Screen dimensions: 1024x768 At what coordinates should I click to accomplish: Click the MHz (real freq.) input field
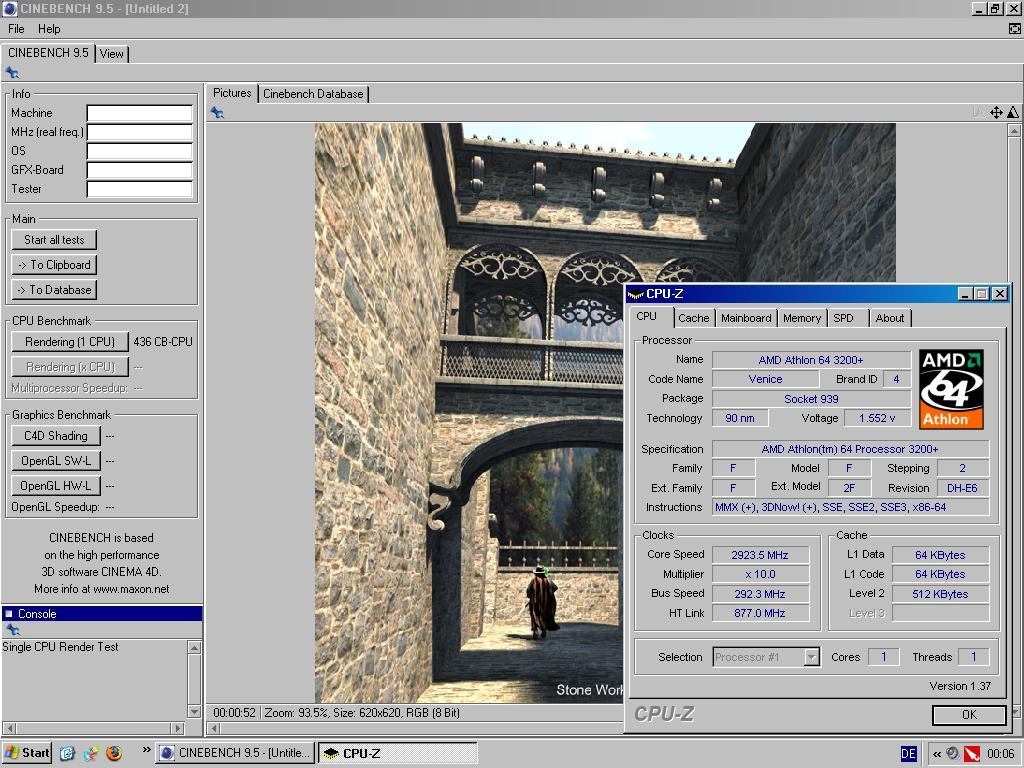pyautogui.click(x=140, y=133)
